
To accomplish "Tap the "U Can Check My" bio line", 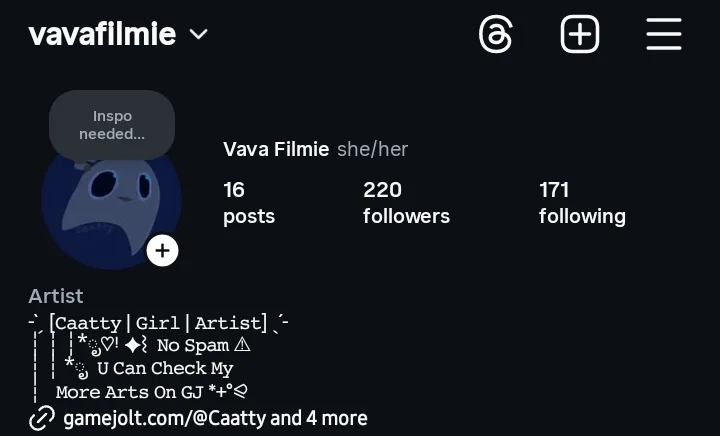I will (x=165, y=368).
